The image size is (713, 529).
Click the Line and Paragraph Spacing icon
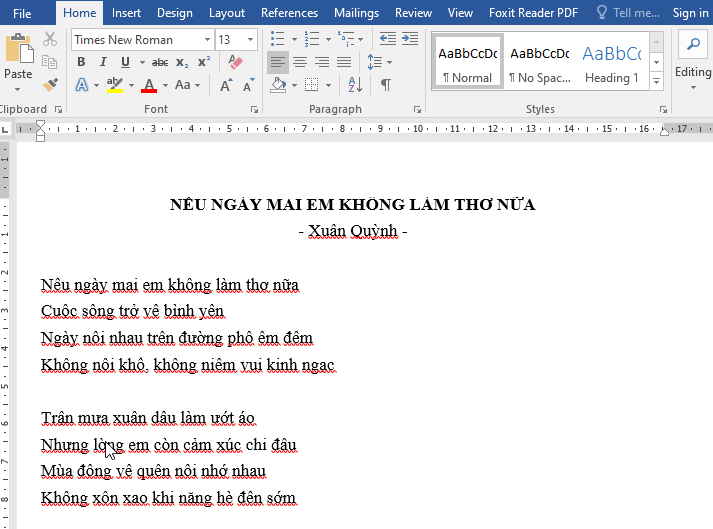pos(375,62)
